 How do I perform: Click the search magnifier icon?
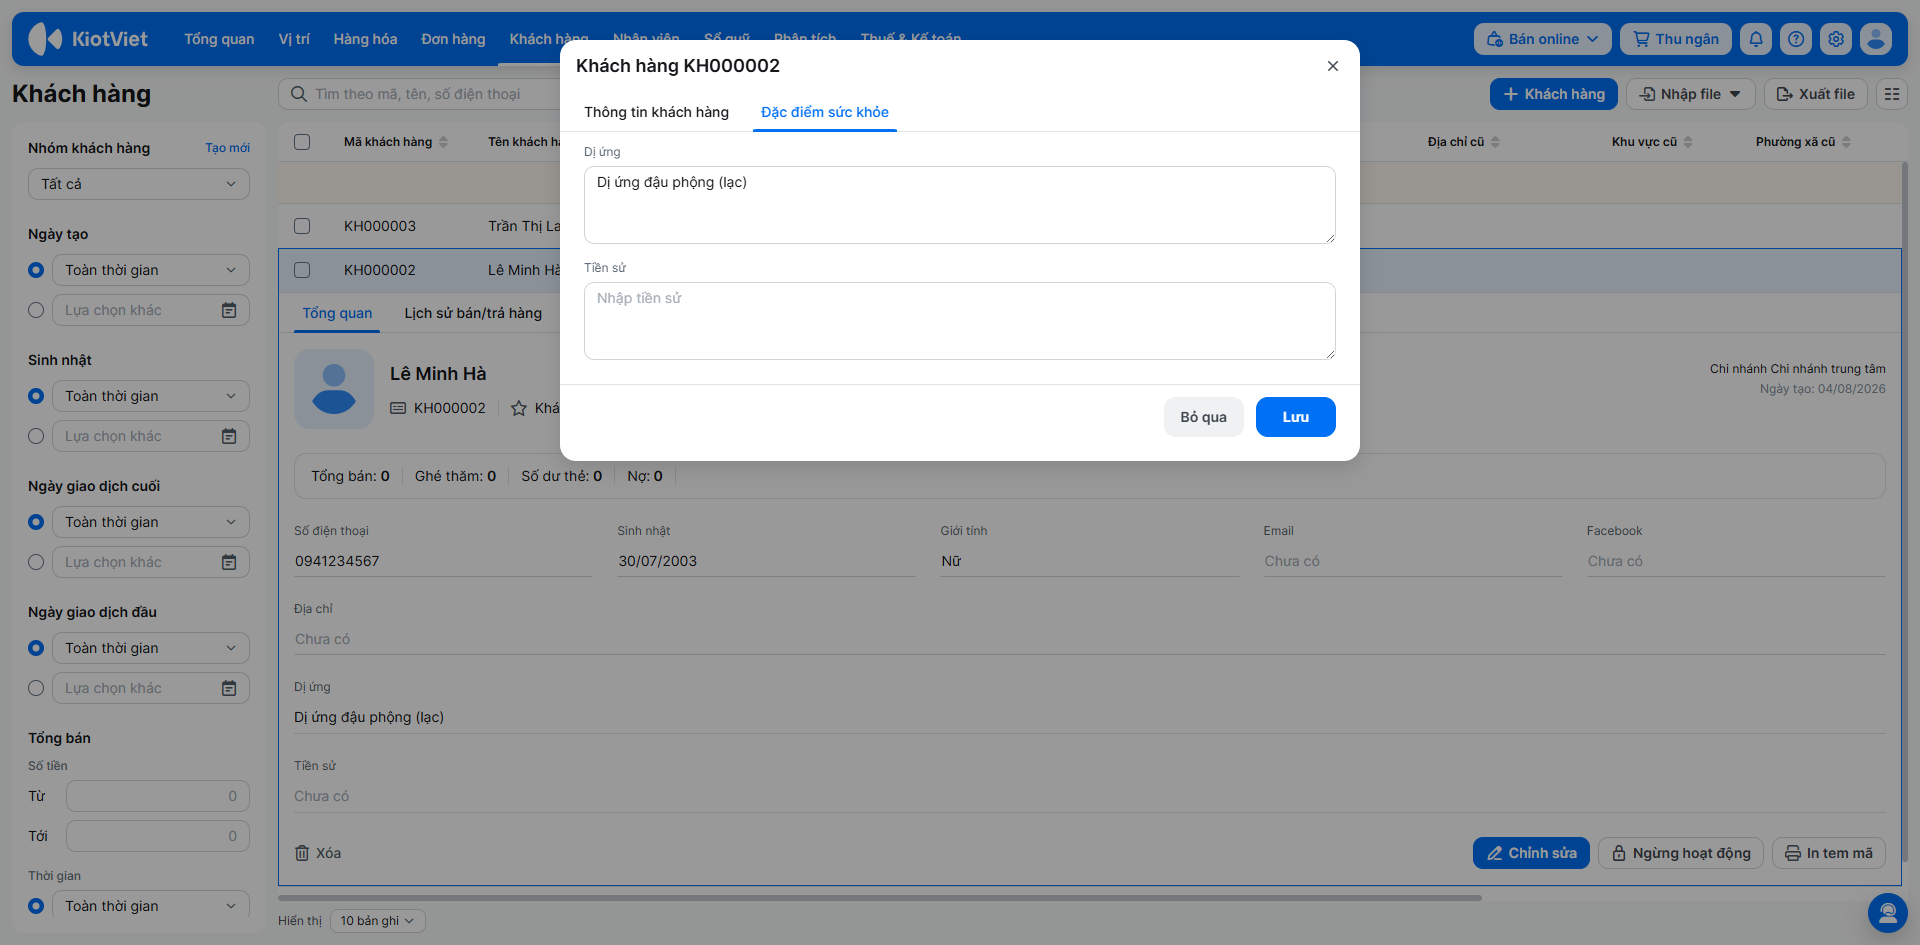click(x=298, y=94)
